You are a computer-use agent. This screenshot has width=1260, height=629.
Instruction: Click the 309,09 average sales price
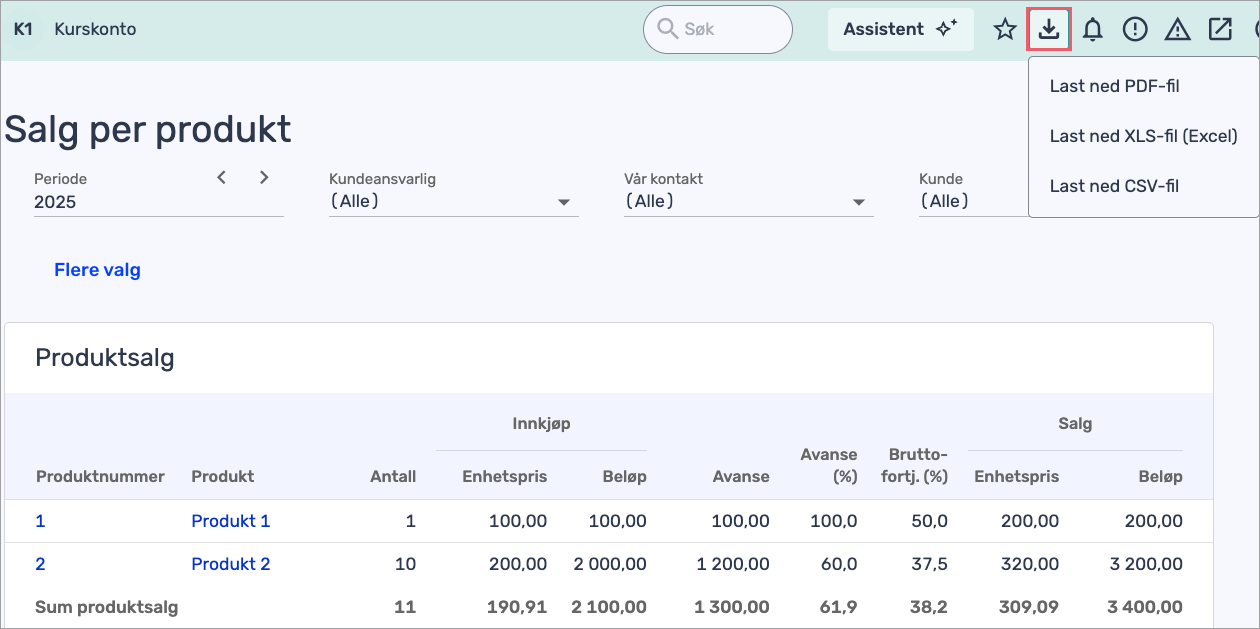click(x=1028, y=606)
